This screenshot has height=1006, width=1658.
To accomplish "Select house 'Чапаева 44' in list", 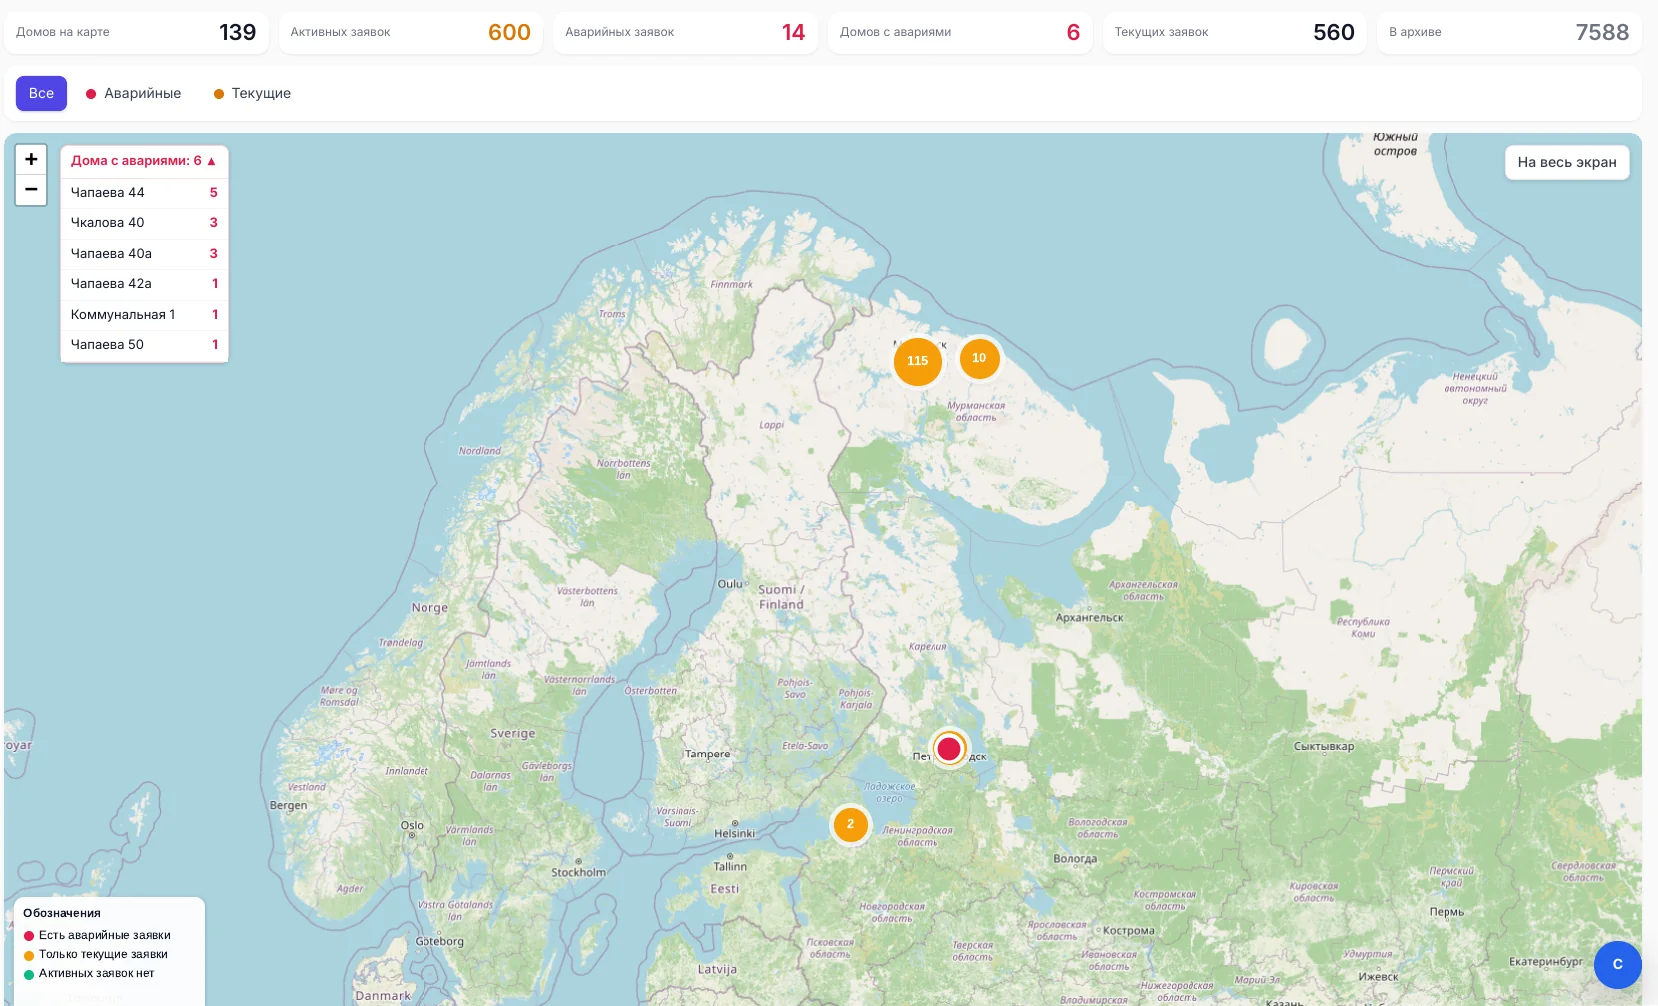I will (144, 192).
